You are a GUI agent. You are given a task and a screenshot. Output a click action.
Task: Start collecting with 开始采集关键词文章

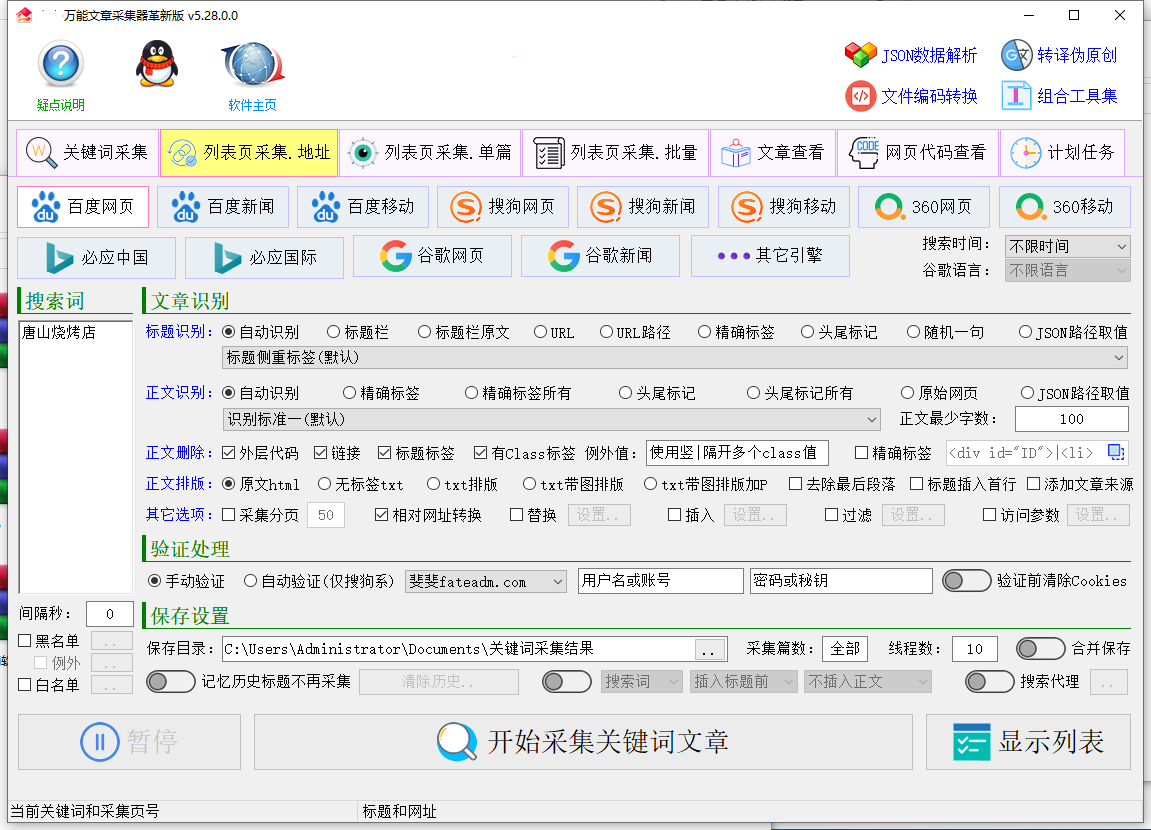pos(584,742)
